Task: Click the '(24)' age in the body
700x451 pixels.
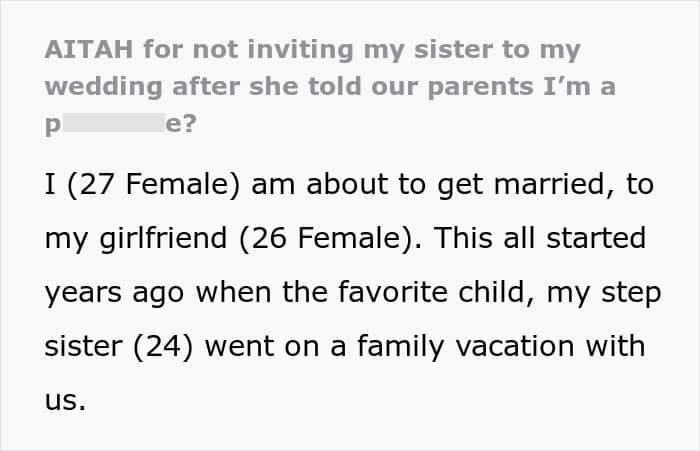Action: (x=163, y=347)
